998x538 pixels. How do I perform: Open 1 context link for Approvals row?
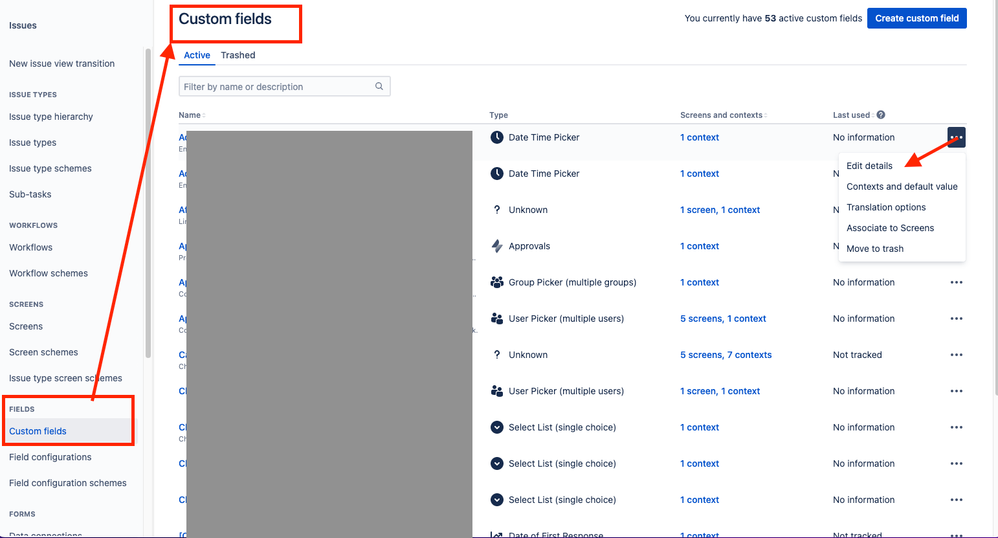pyautogui.click(x=699, y=246)
